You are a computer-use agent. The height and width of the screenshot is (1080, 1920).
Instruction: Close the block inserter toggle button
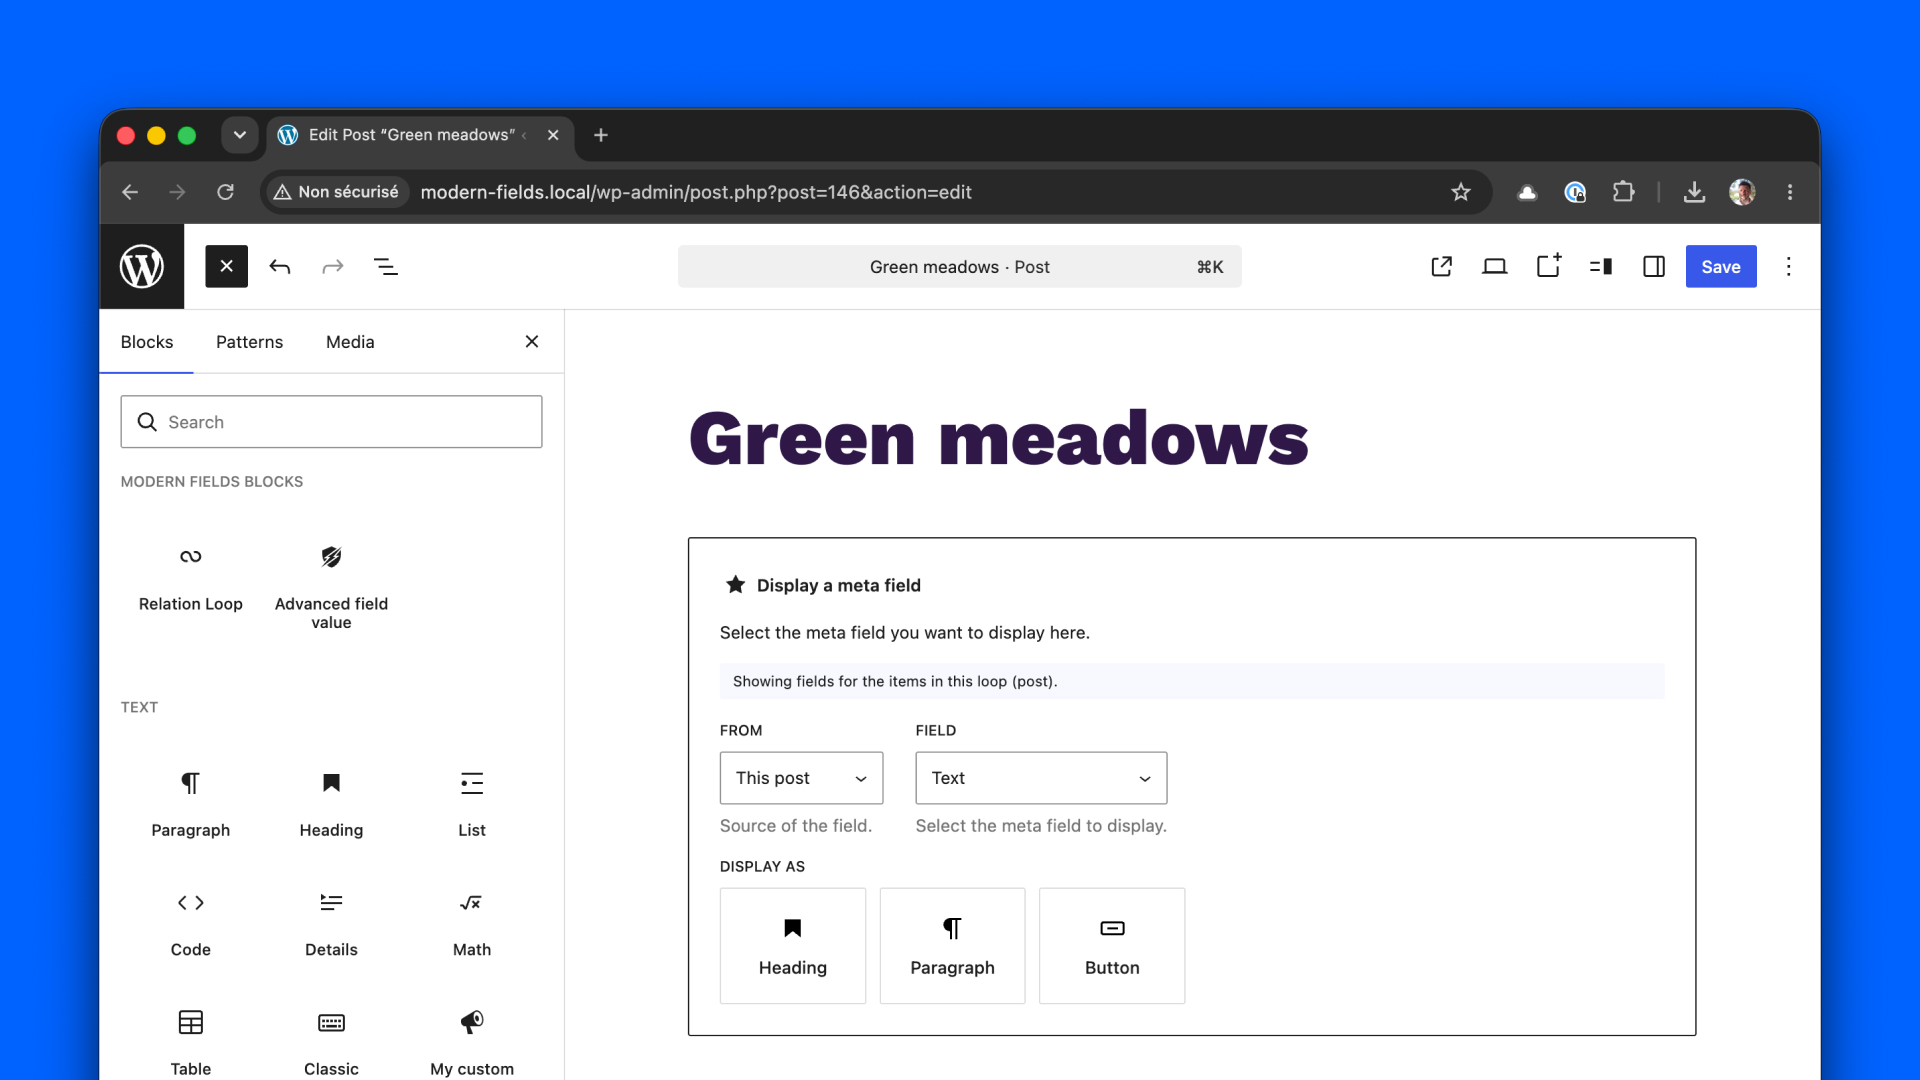(x=226, y=266)
